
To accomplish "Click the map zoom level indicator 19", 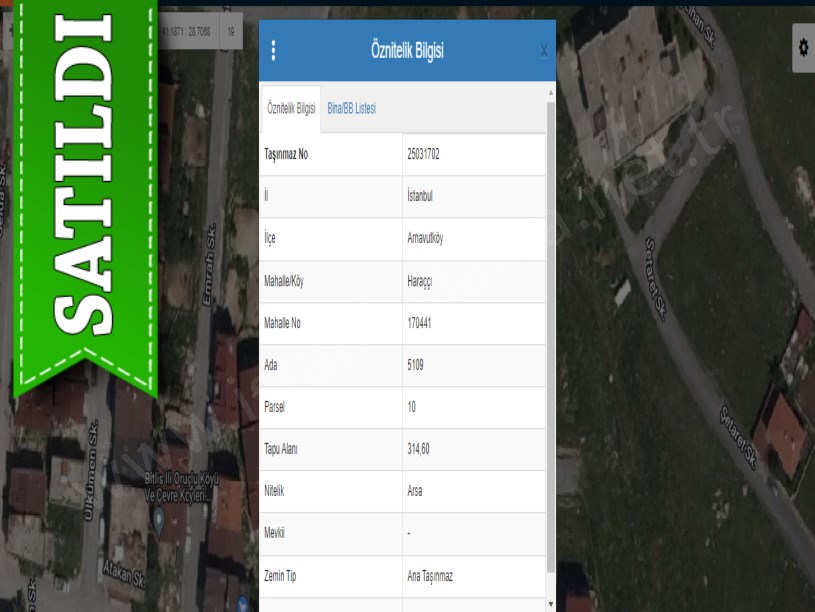I will pyautogui.click(x=231, y=32).
